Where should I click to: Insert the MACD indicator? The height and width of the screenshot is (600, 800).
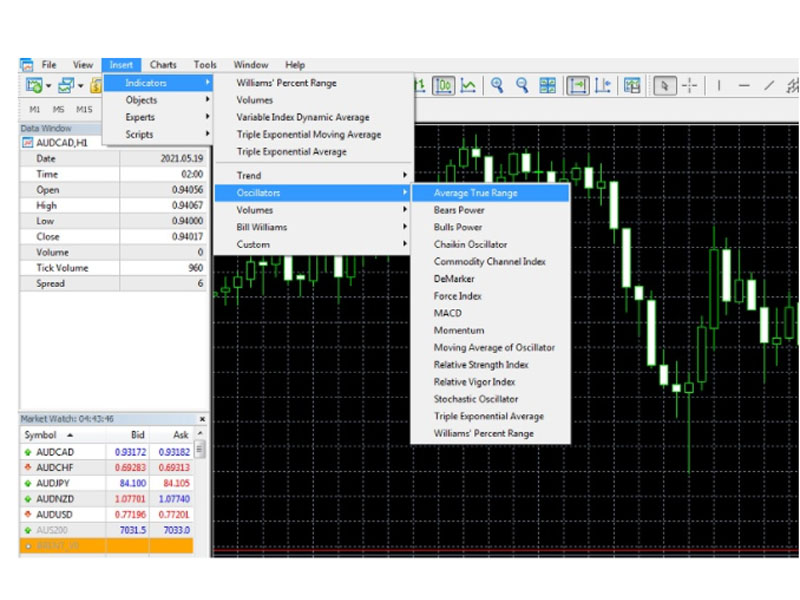[x=490, y=313]
